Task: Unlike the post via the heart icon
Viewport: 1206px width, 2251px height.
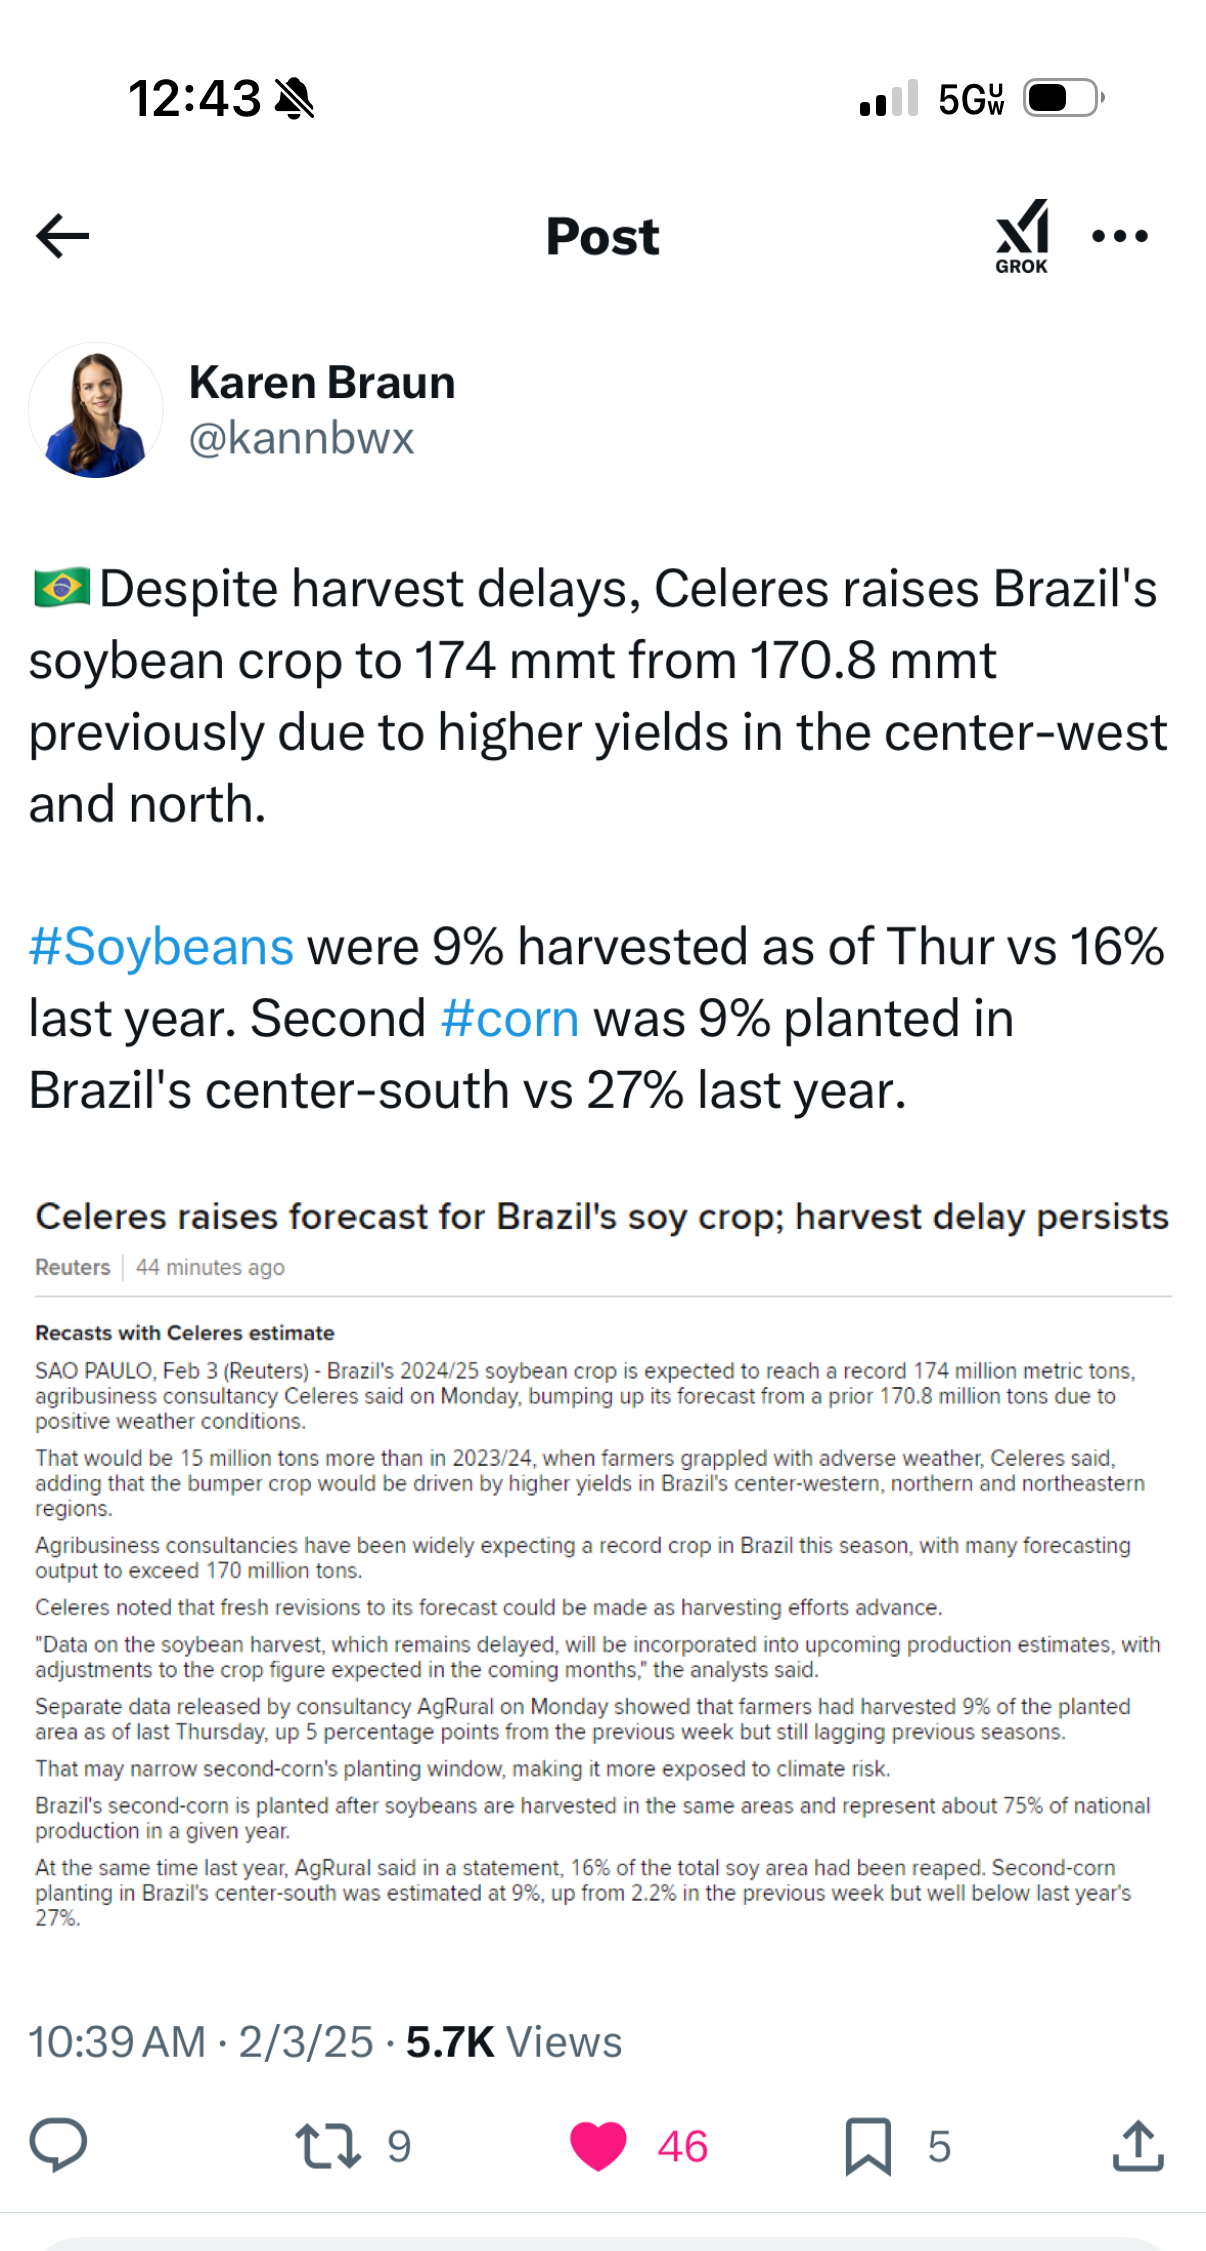Action: tap(598, 2146)
